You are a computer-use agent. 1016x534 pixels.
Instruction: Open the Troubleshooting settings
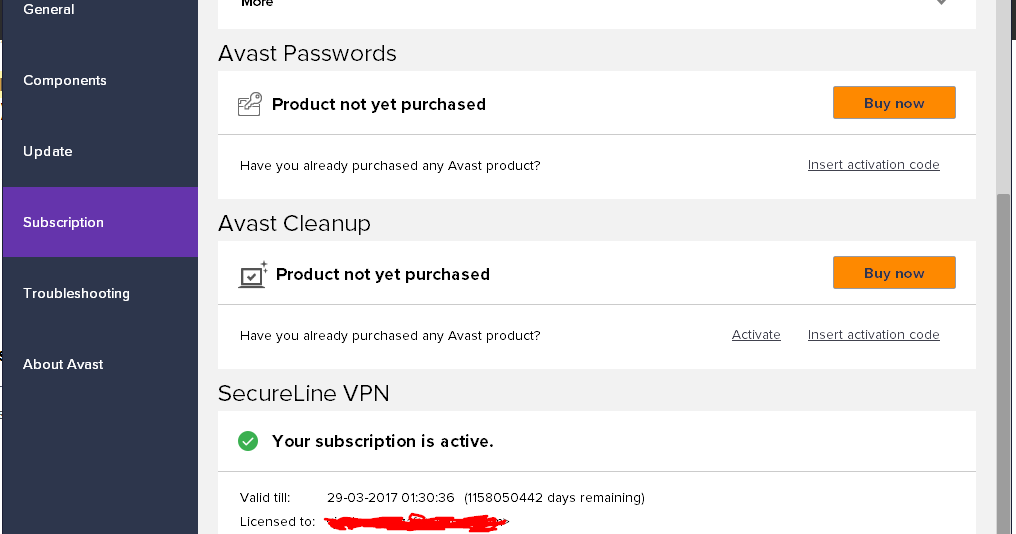pyautogui.click(x=76, y=294)
